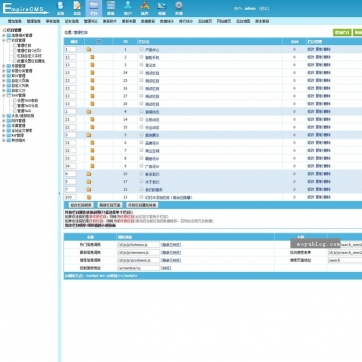This screenshot has width=362, height=362.
Task: Click the leftmost button under the column table
Action: pos(81,205)
